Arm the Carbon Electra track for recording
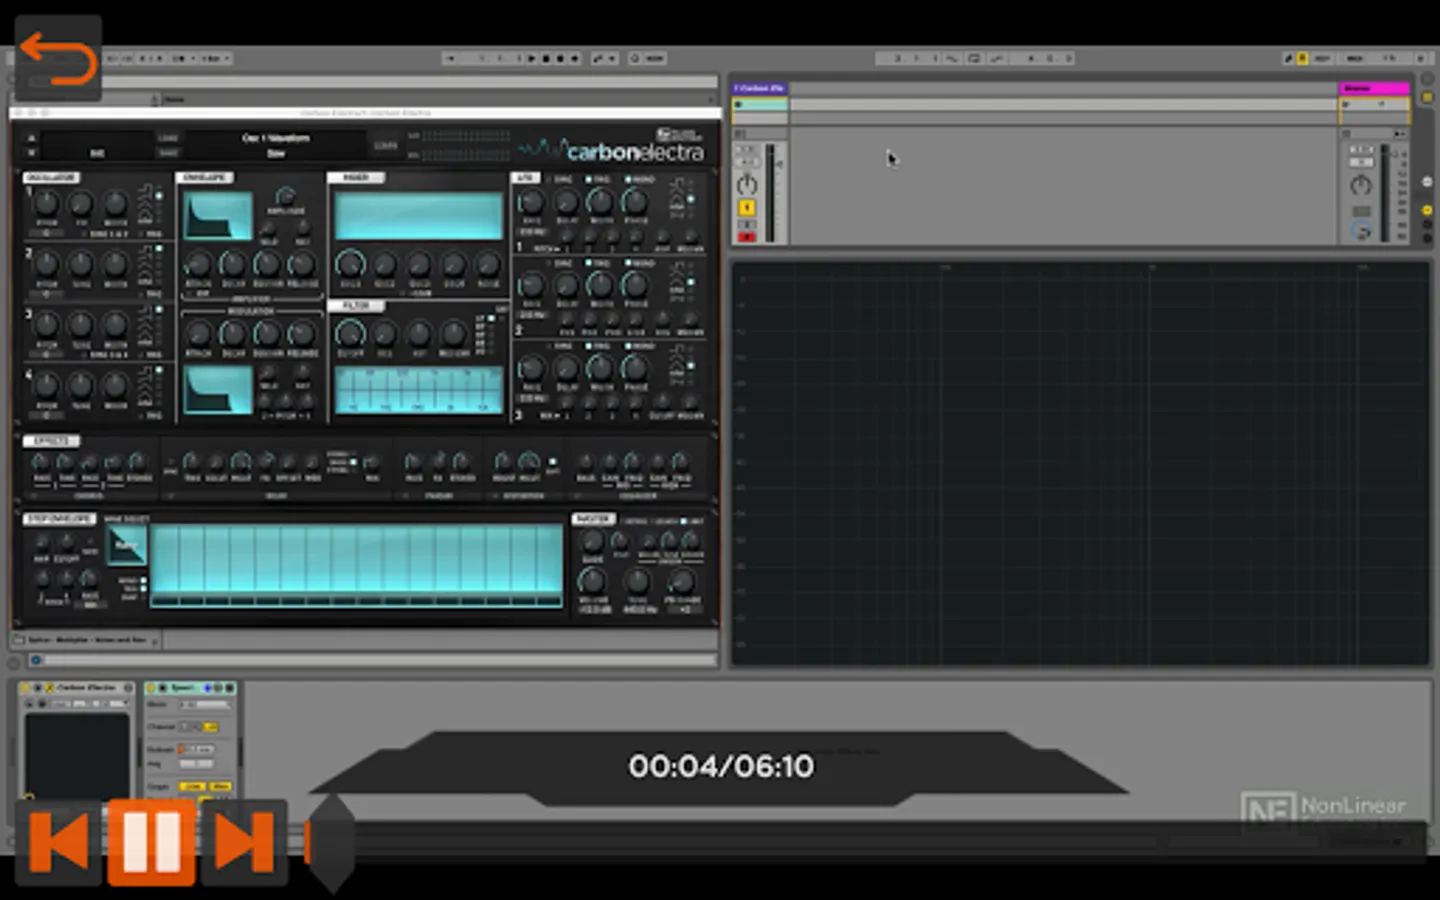1440x900 pixels. pyautogui.click(x=746, y=237)
